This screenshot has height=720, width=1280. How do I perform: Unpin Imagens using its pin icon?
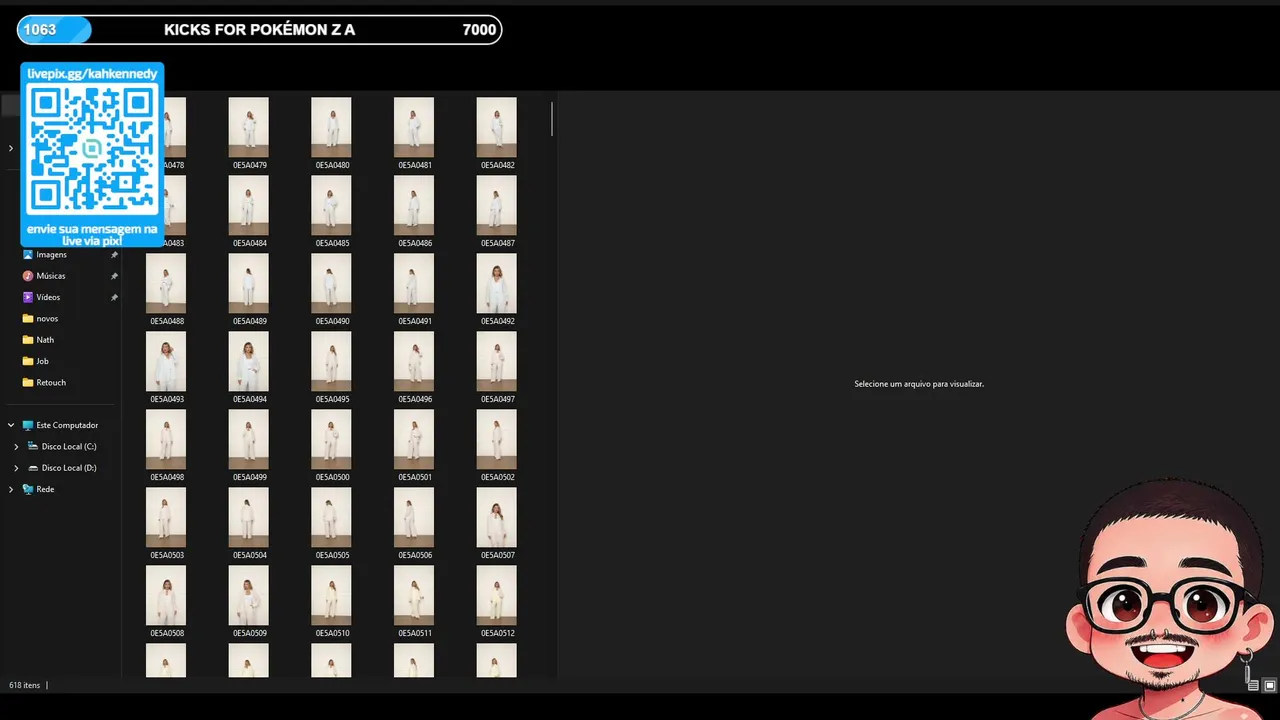point(114,255)
